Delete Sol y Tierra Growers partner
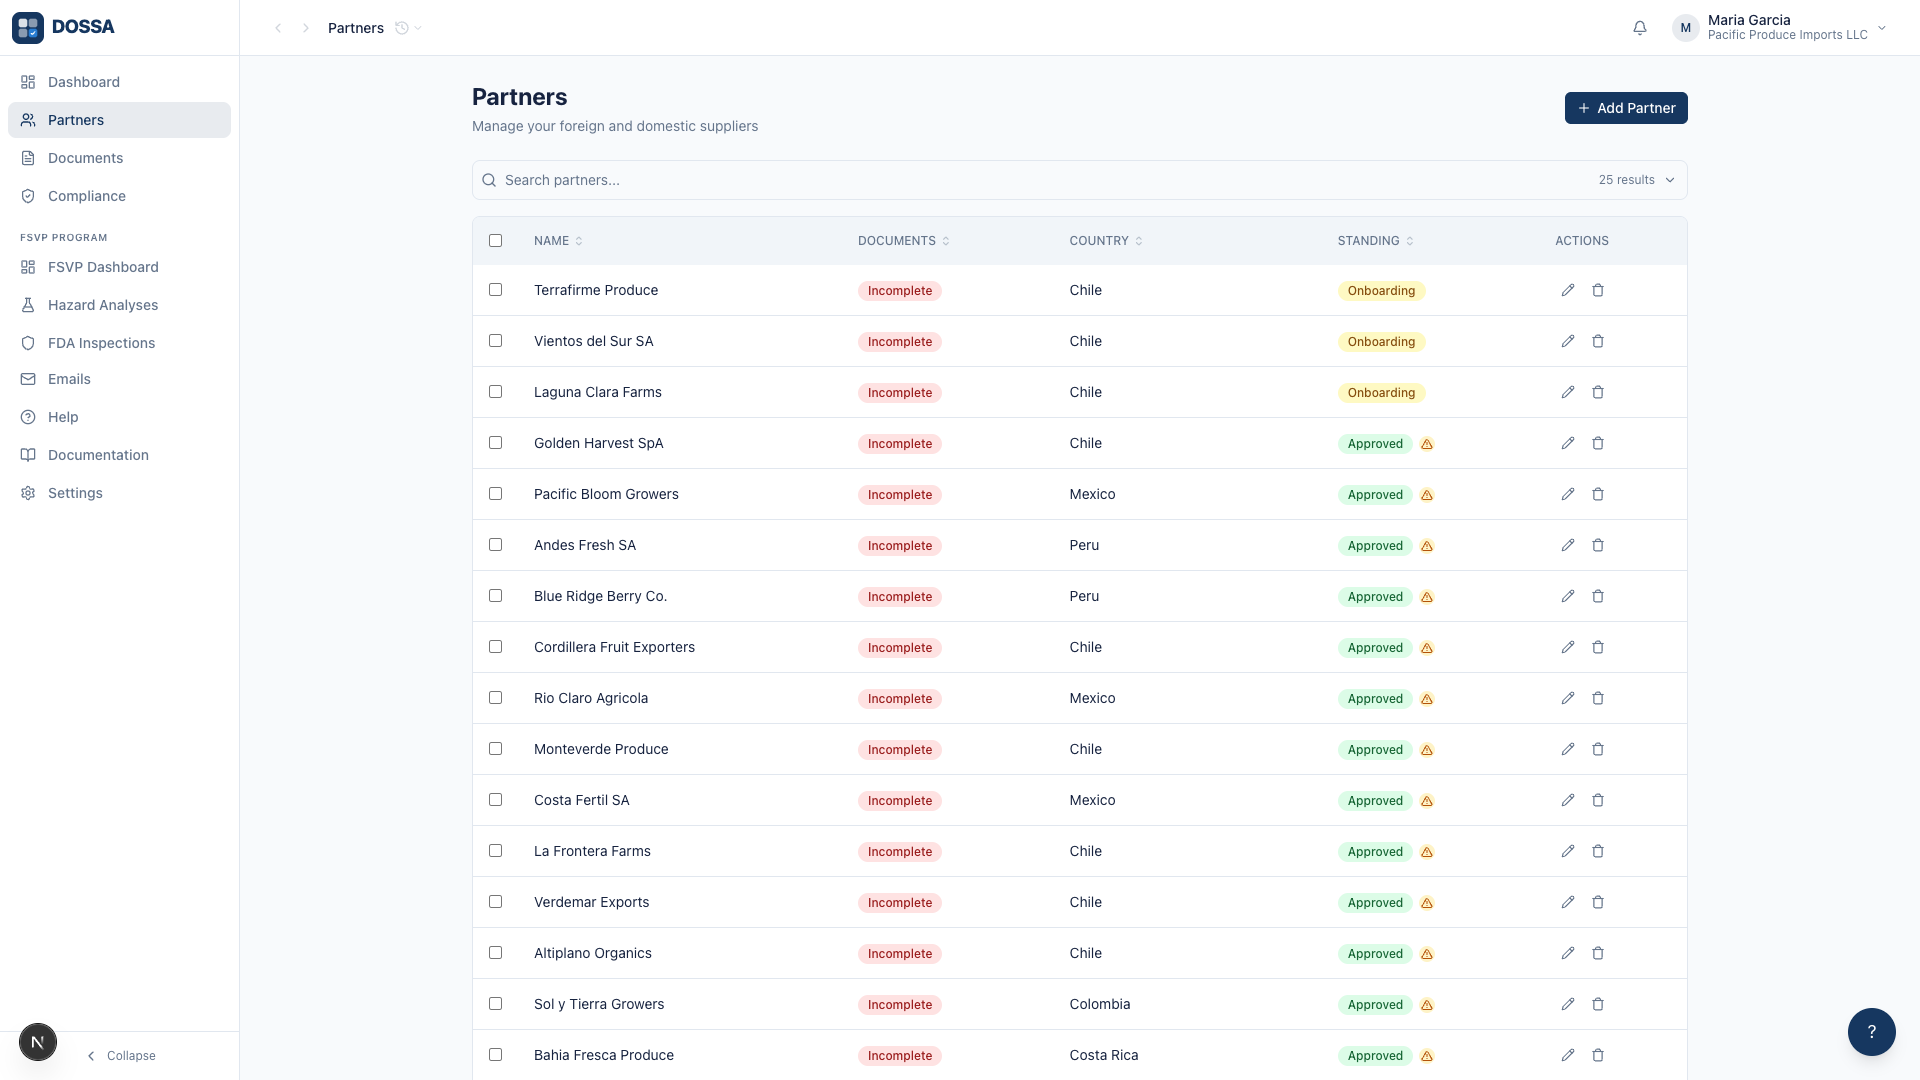Viewport: 1920px width, 1080px height. tap(1598, 1004)
